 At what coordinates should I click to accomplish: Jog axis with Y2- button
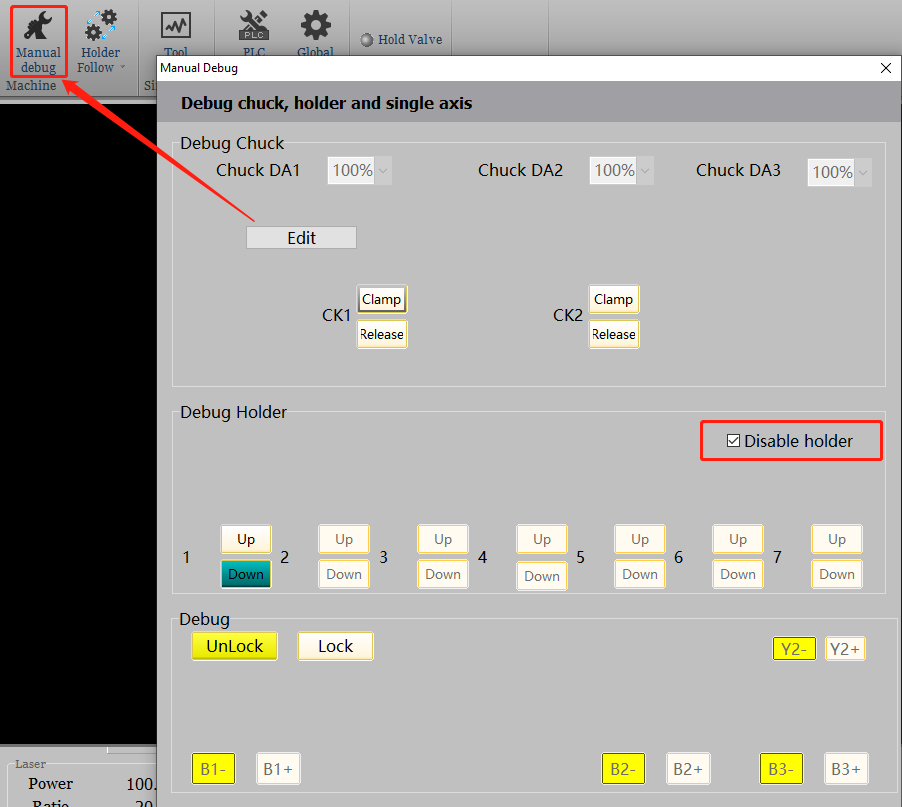[x=794, y=649]
